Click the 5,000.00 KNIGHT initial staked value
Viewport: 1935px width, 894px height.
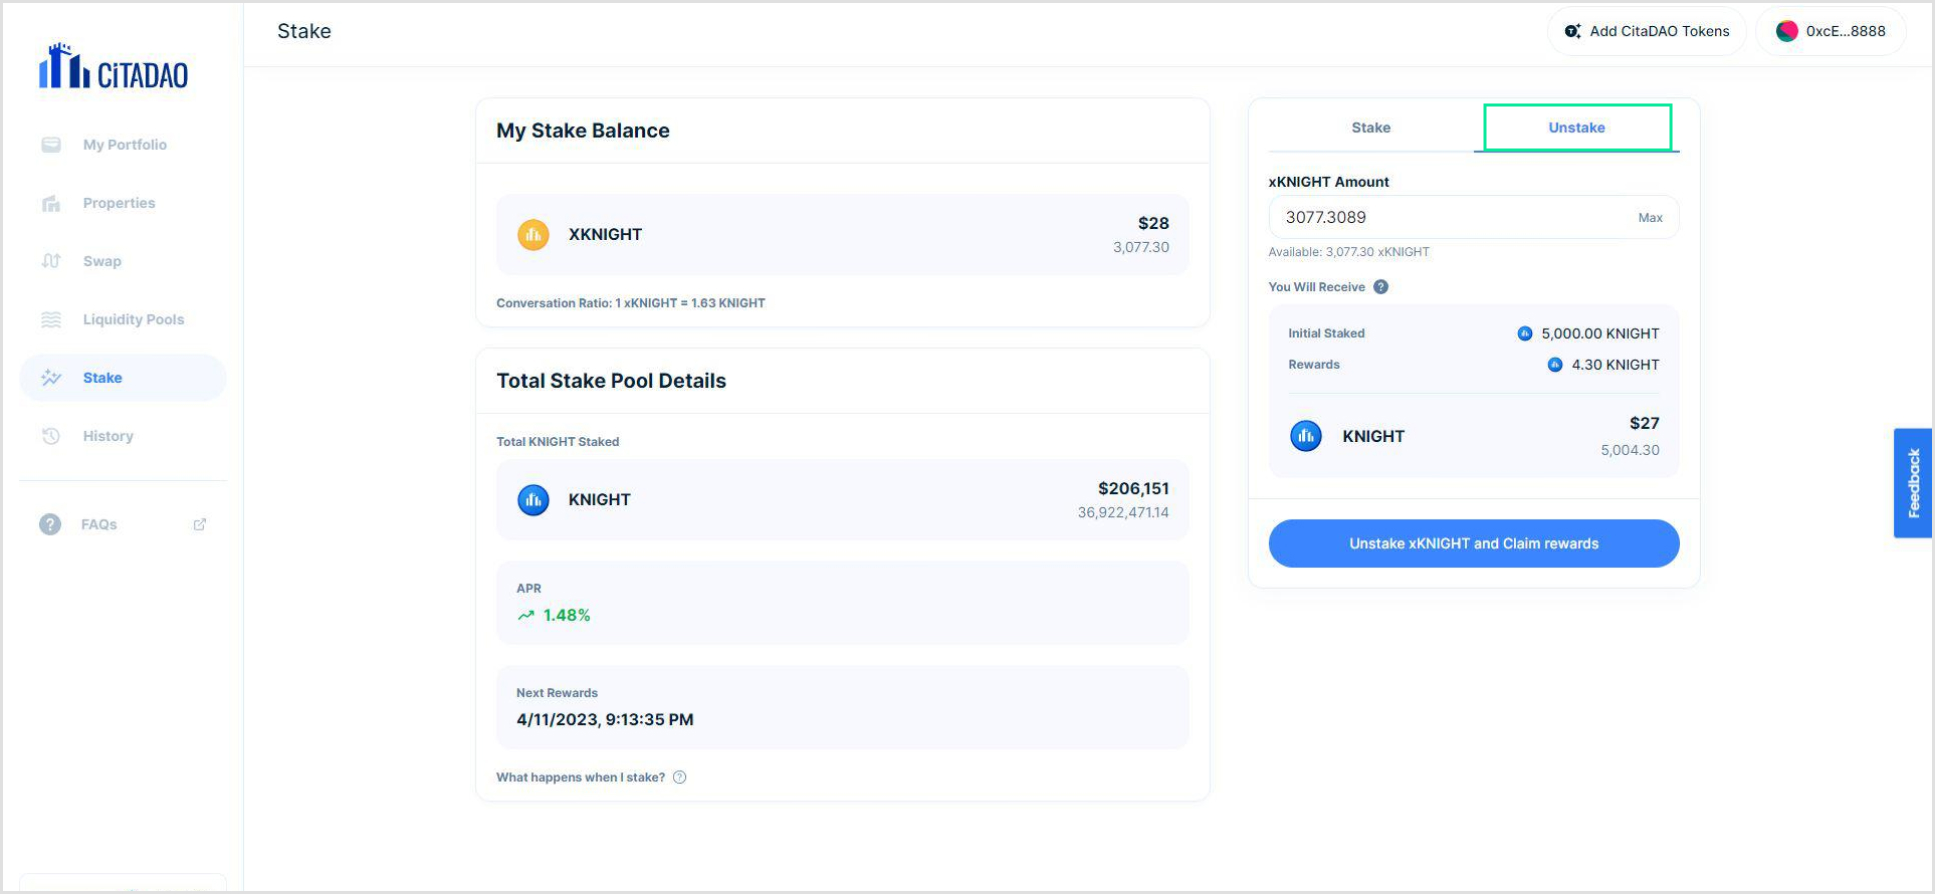(x=1600, y=334)
